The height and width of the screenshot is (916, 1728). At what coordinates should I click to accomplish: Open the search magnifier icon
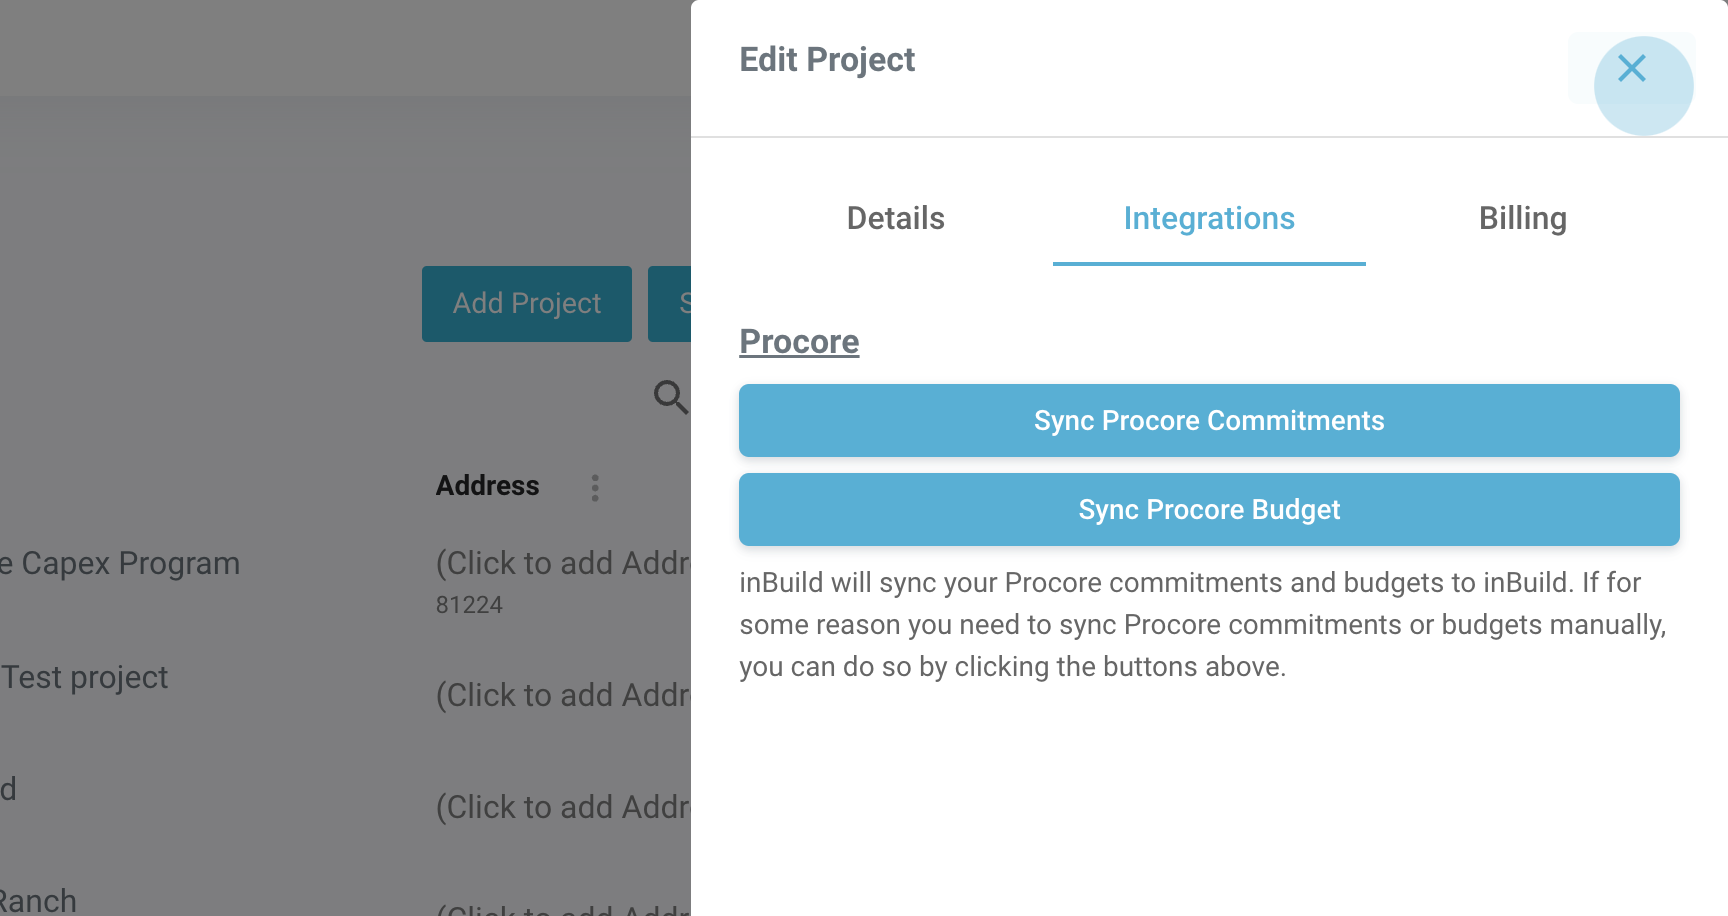670,397
